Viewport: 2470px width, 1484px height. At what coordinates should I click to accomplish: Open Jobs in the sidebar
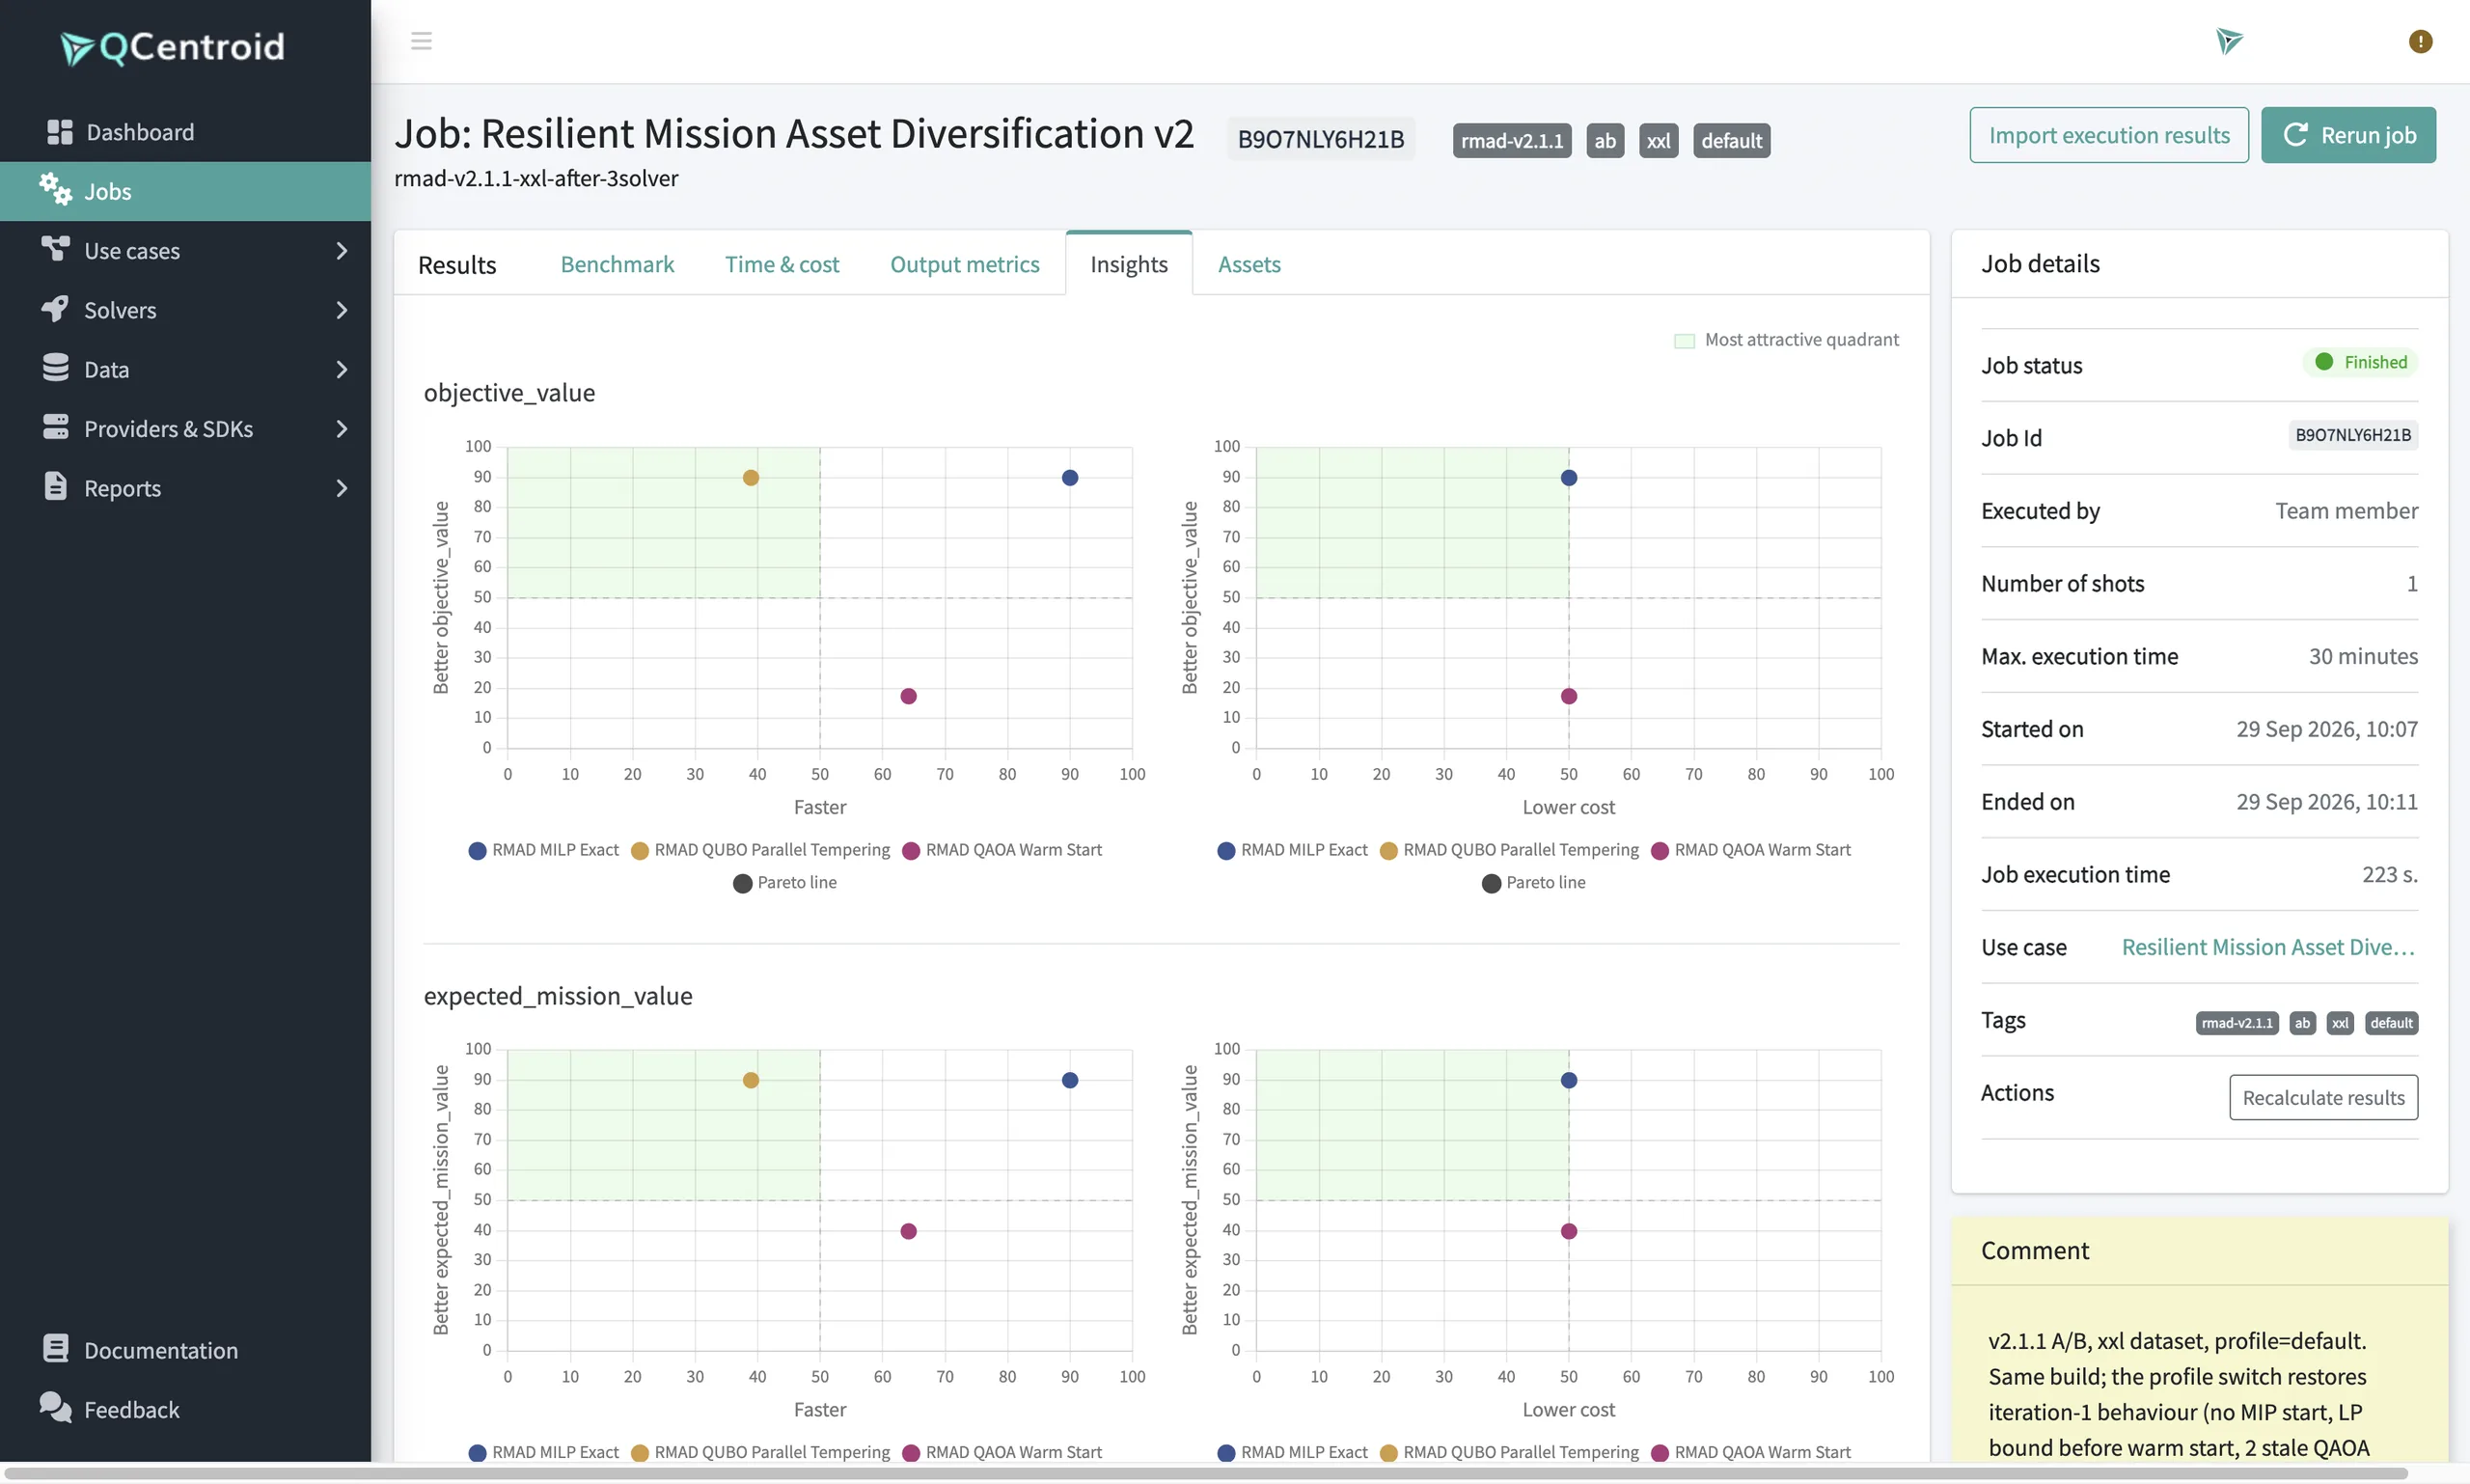[185, 191]
